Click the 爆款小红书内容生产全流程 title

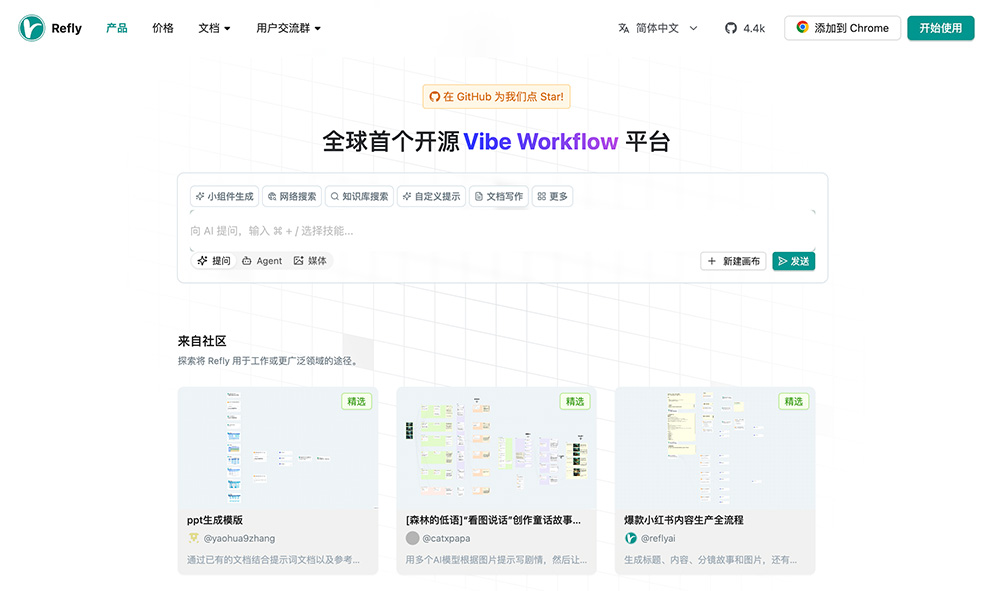[684, 520]
